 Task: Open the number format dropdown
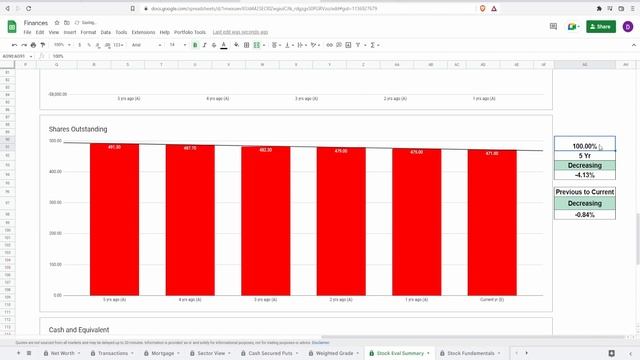pyautogui.click(x=118, y=45)
